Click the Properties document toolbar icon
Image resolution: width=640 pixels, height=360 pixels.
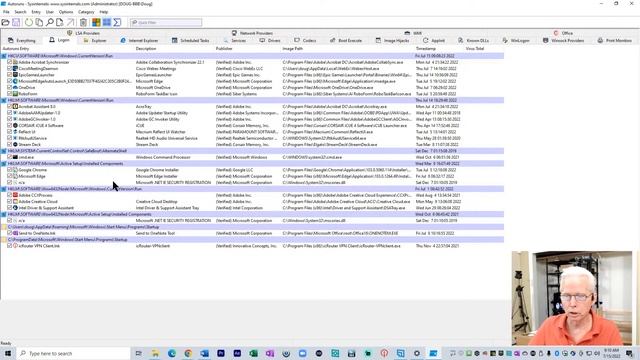(x=60, y=22)
